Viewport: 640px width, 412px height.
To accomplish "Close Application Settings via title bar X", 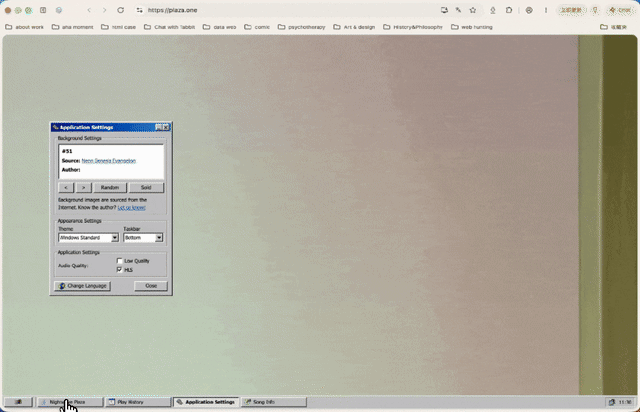I will click(x=166, y=127).
